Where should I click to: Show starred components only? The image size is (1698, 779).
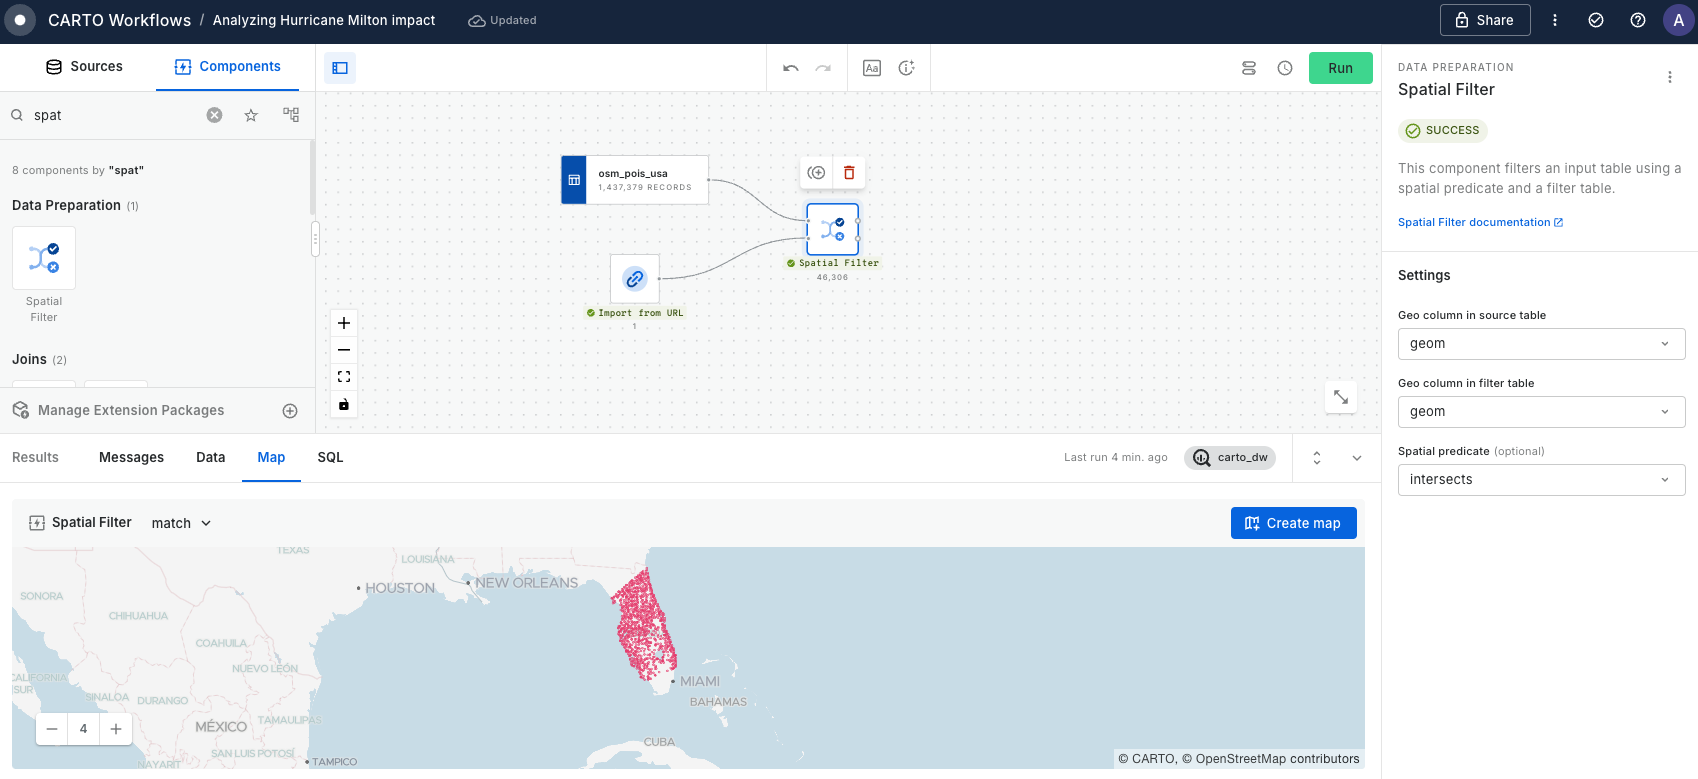(251, 115)
